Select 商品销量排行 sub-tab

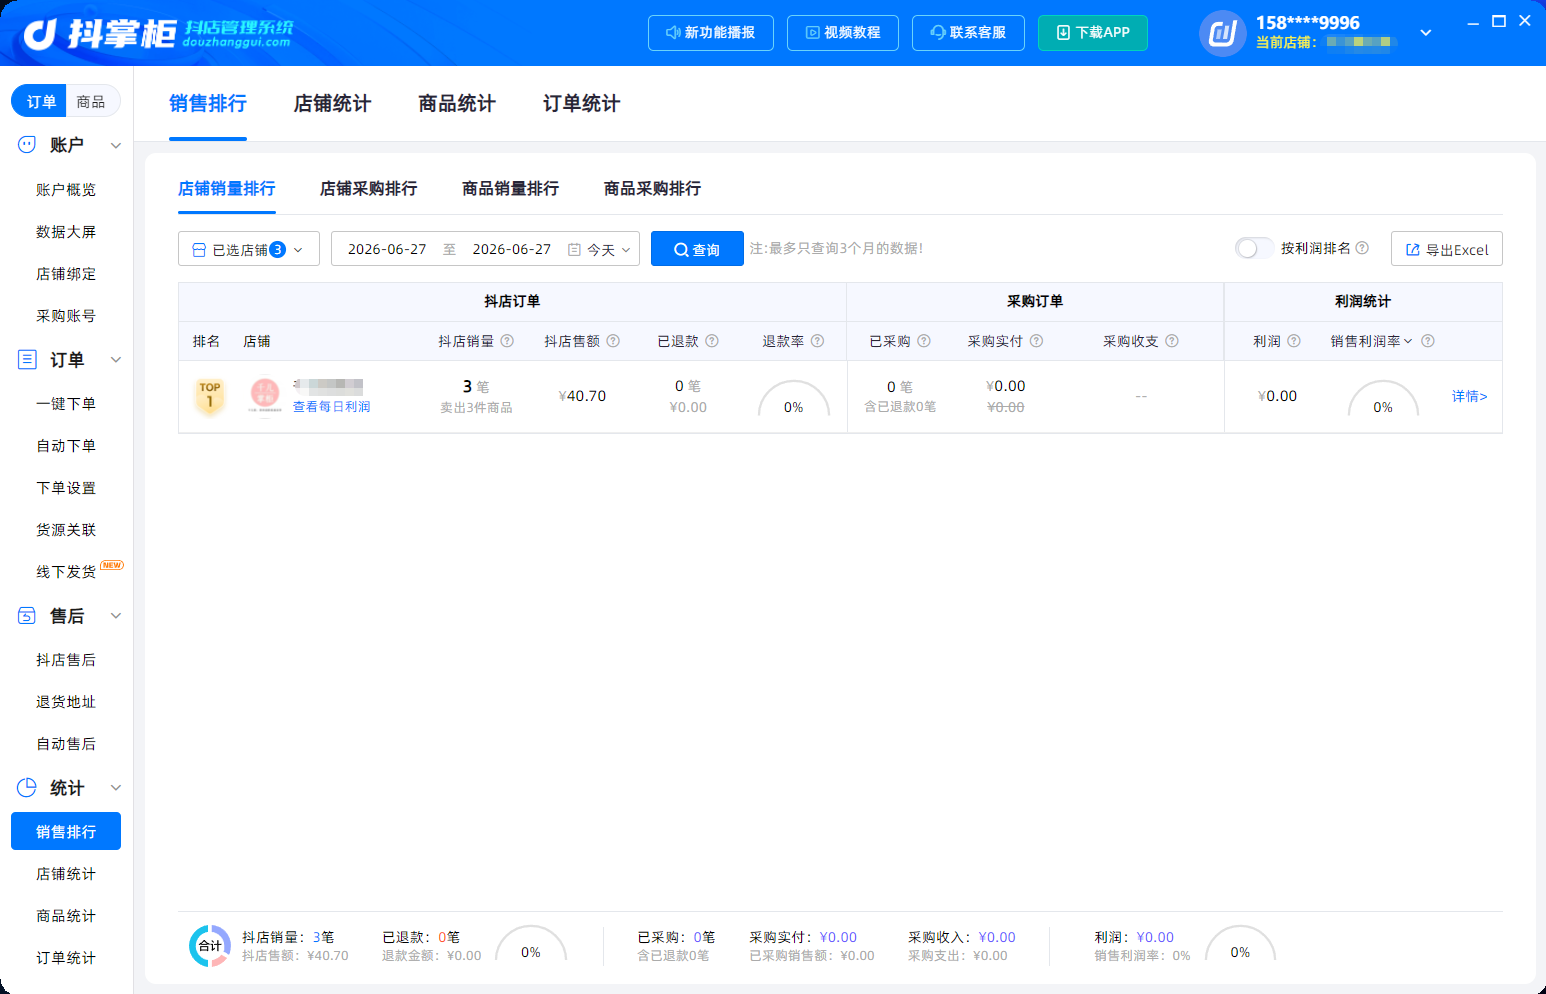pos(511,188)
